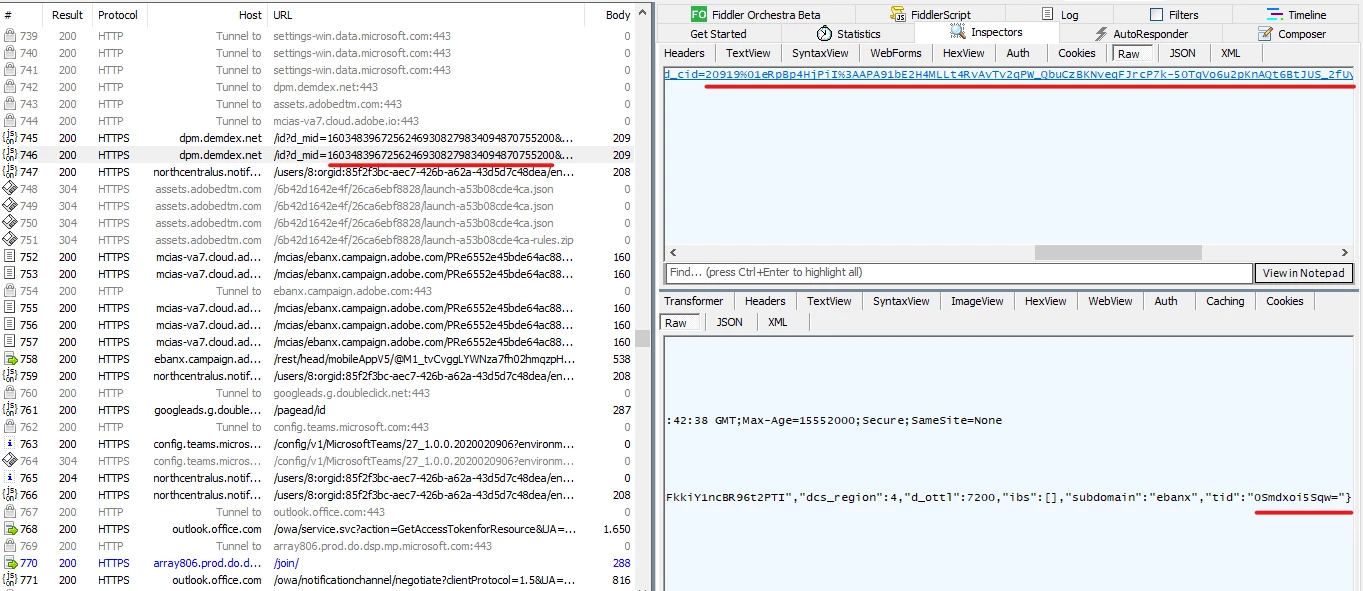This screenshot has height=591, width=1363.
Task: Click the Log document icon
Action: [x=1048, y=15]
